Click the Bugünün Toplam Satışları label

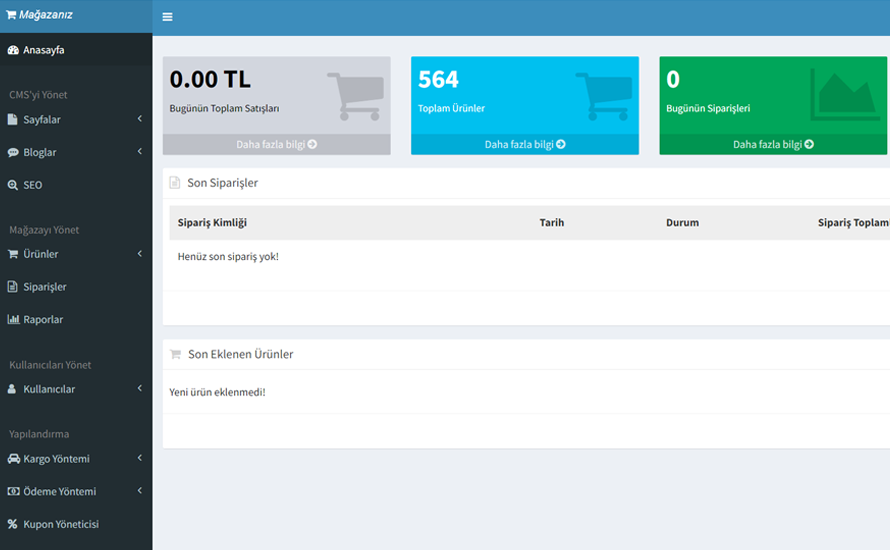[224, 108]
